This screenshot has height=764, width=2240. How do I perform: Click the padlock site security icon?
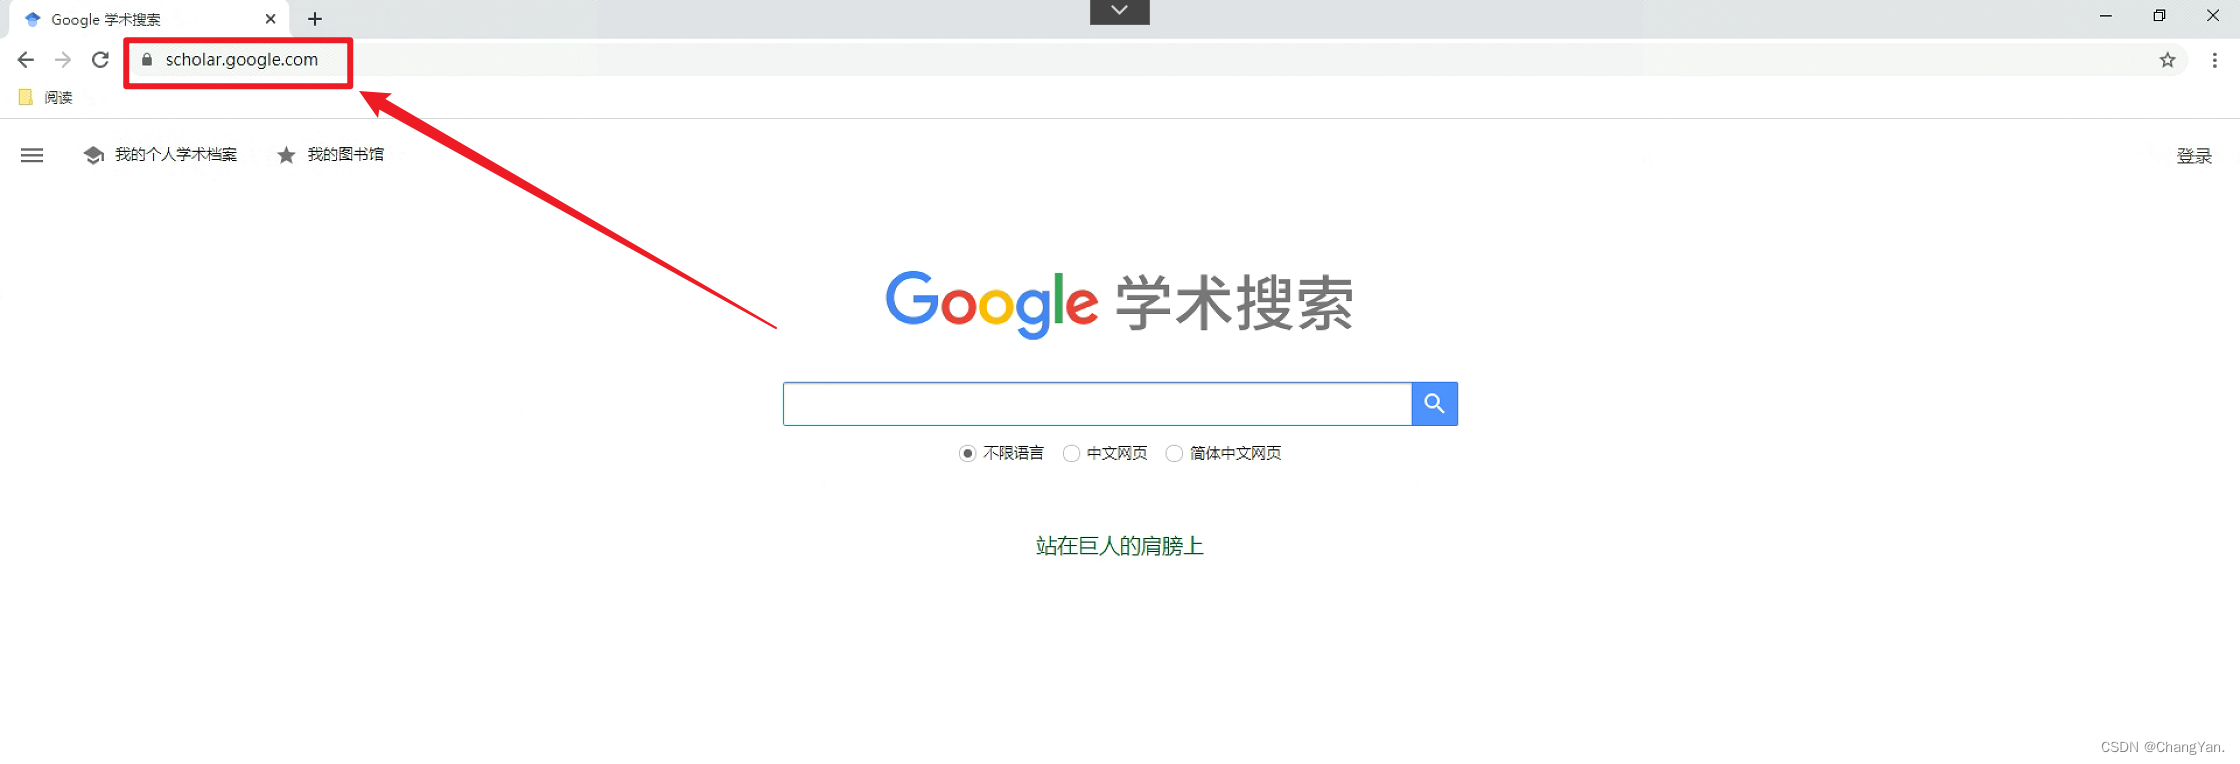tap(147, 60)
